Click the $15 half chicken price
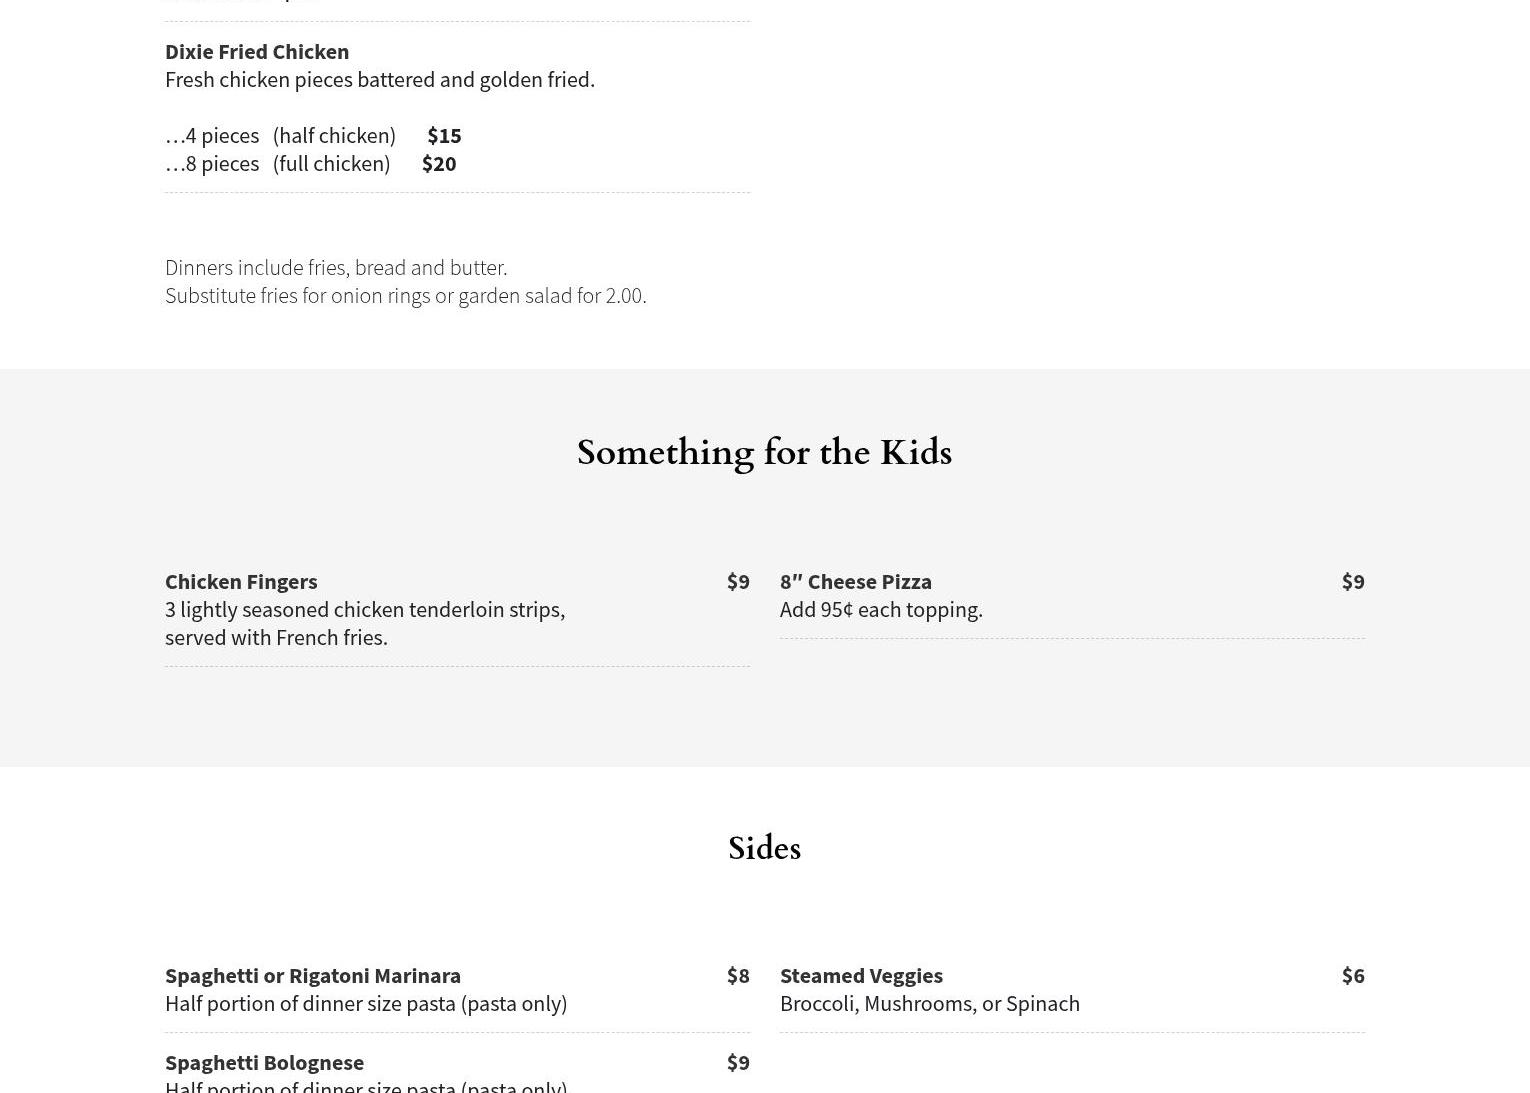The width and height of the screenshot is (1530, 1093). [x=444, y=135]
